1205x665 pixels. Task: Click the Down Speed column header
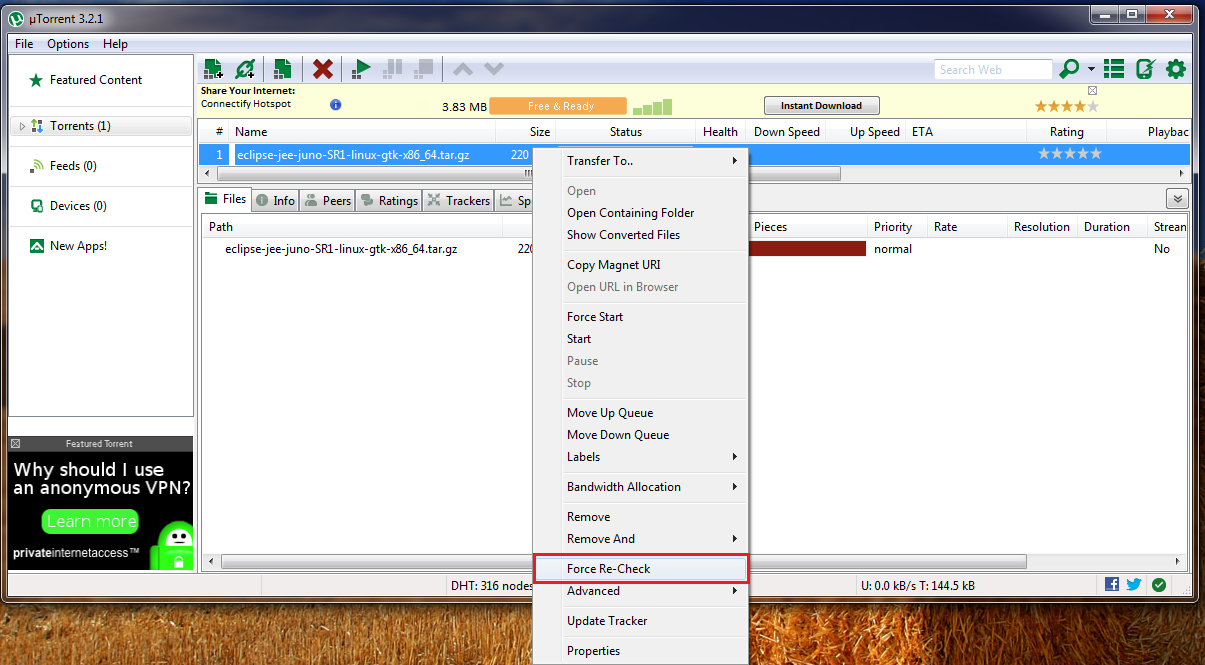point(787,132)
